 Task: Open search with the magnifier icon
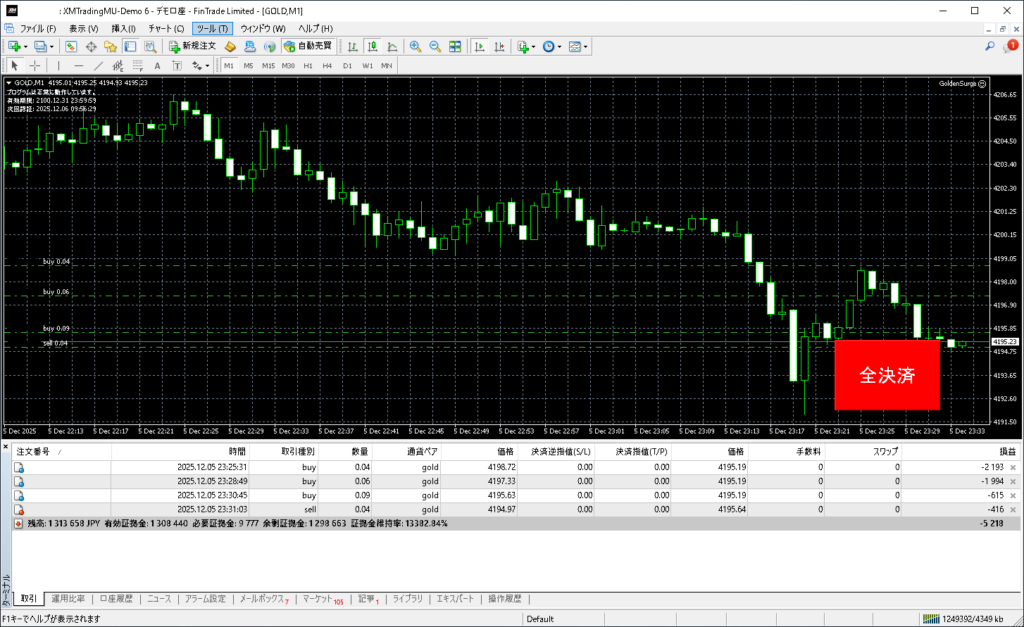point(990,46)
